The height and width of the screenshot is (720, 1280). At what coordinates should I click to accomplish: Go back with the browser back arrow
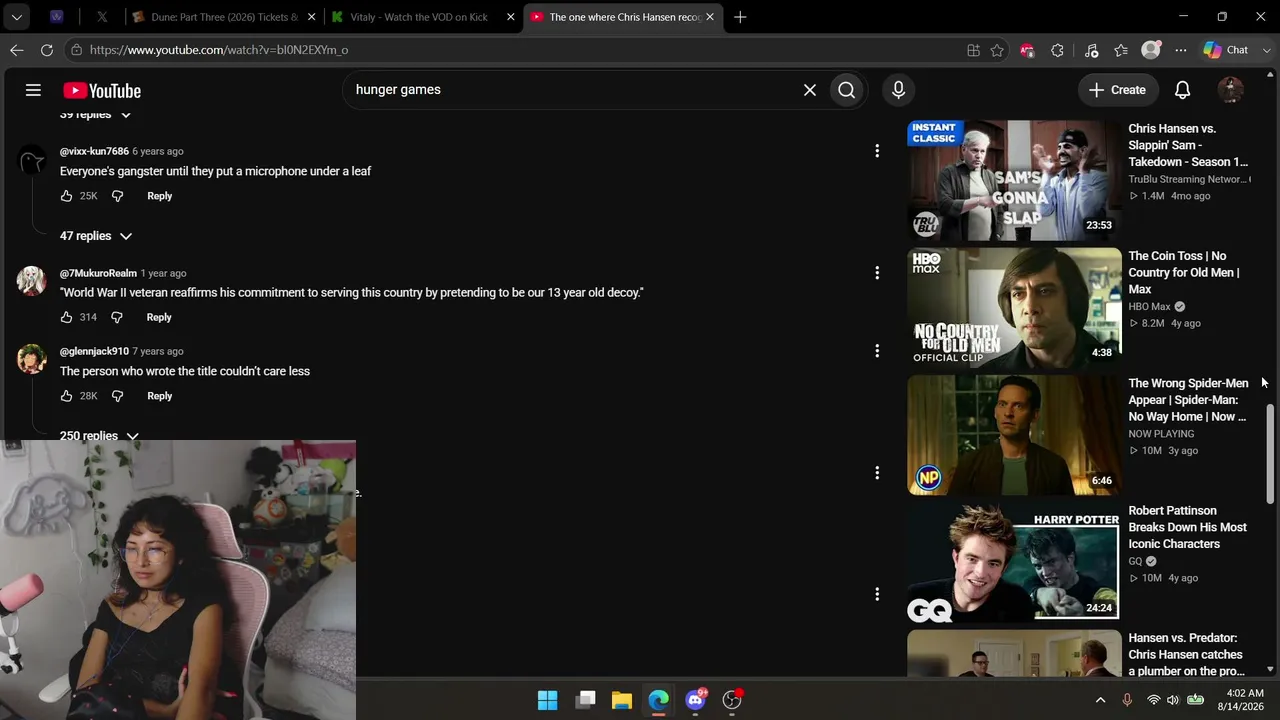[17, 50]
